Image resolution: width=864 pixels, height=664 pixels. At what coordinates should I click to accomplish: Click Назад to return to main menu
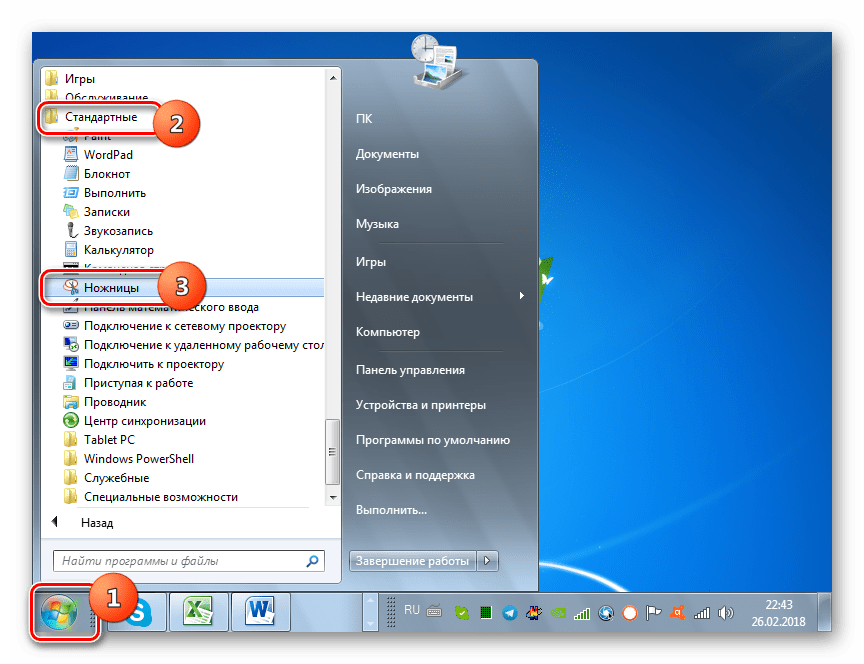pyautogui.click(x=98, y=523)
